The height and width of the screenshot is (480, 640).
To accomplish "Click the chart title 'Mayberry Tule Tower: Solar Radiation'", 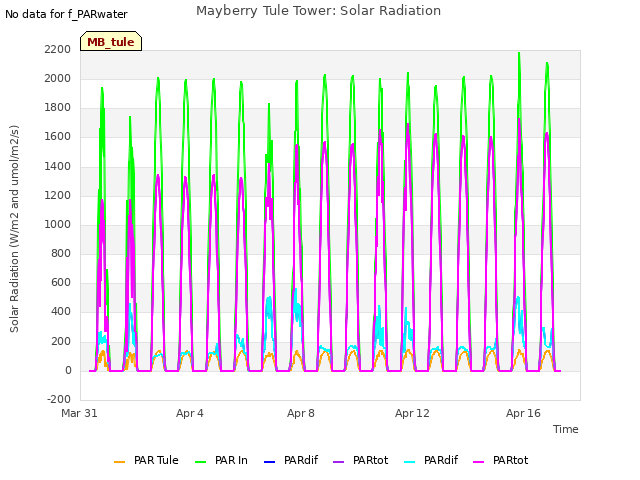I will click(x=318, y=11).
